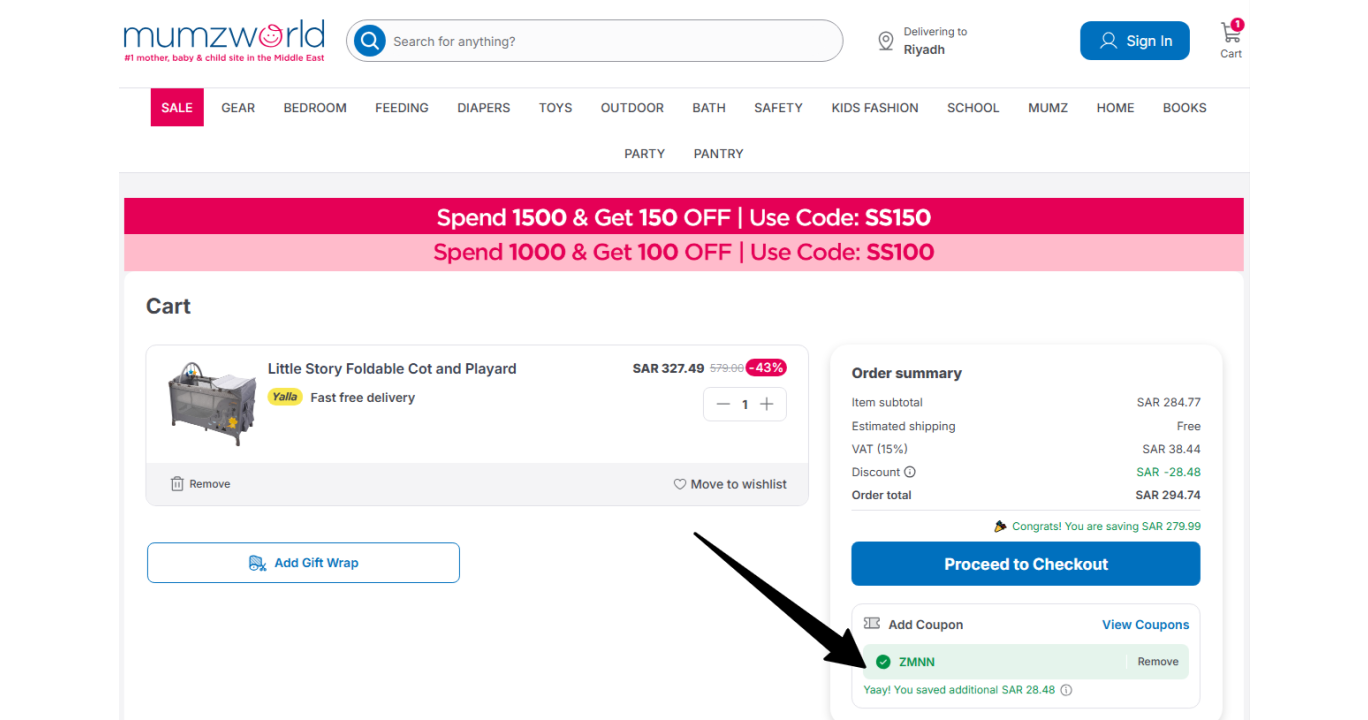This screenshot has width=1368, height=720.
Task: Click Proceed to Checkout
Action: click(1026, 564)
